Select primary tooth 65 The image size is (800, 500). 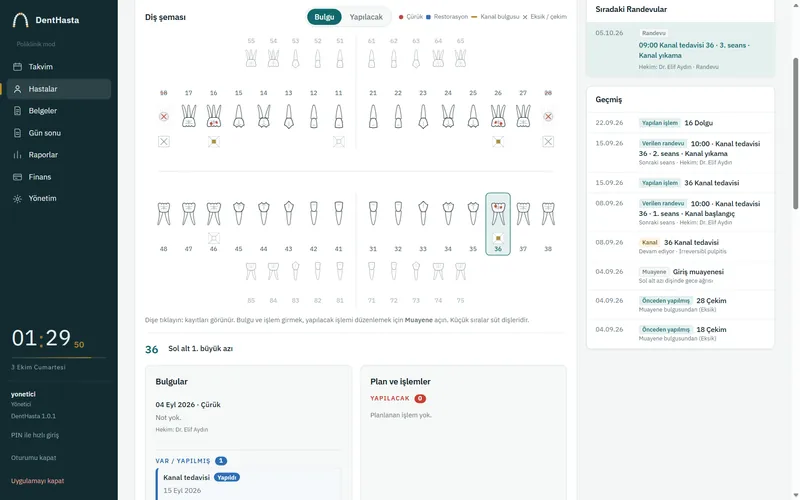tap(460, 58)
